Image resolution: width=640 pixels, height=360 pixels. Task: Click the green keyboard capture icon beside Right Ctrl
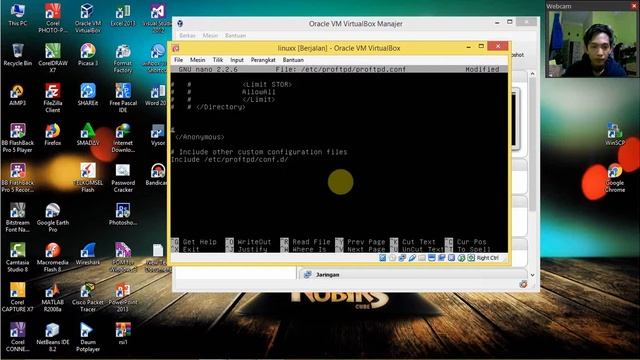coord(471,258)
